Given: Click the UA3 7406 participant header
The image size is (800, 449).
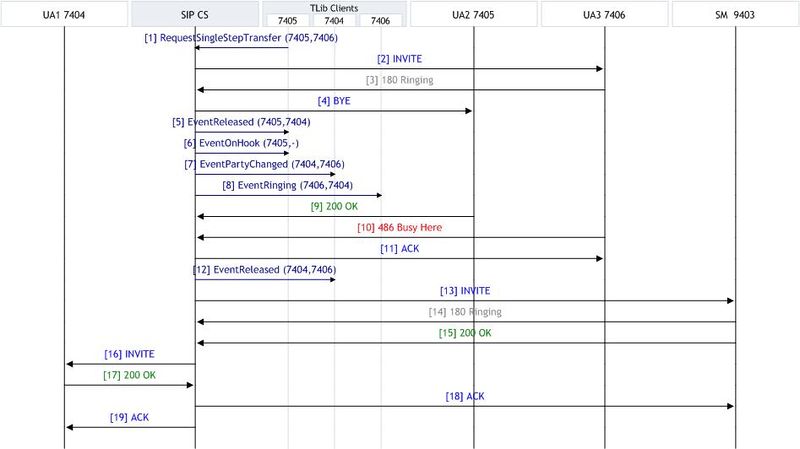Looking at the screenshot, I should 605,14.
